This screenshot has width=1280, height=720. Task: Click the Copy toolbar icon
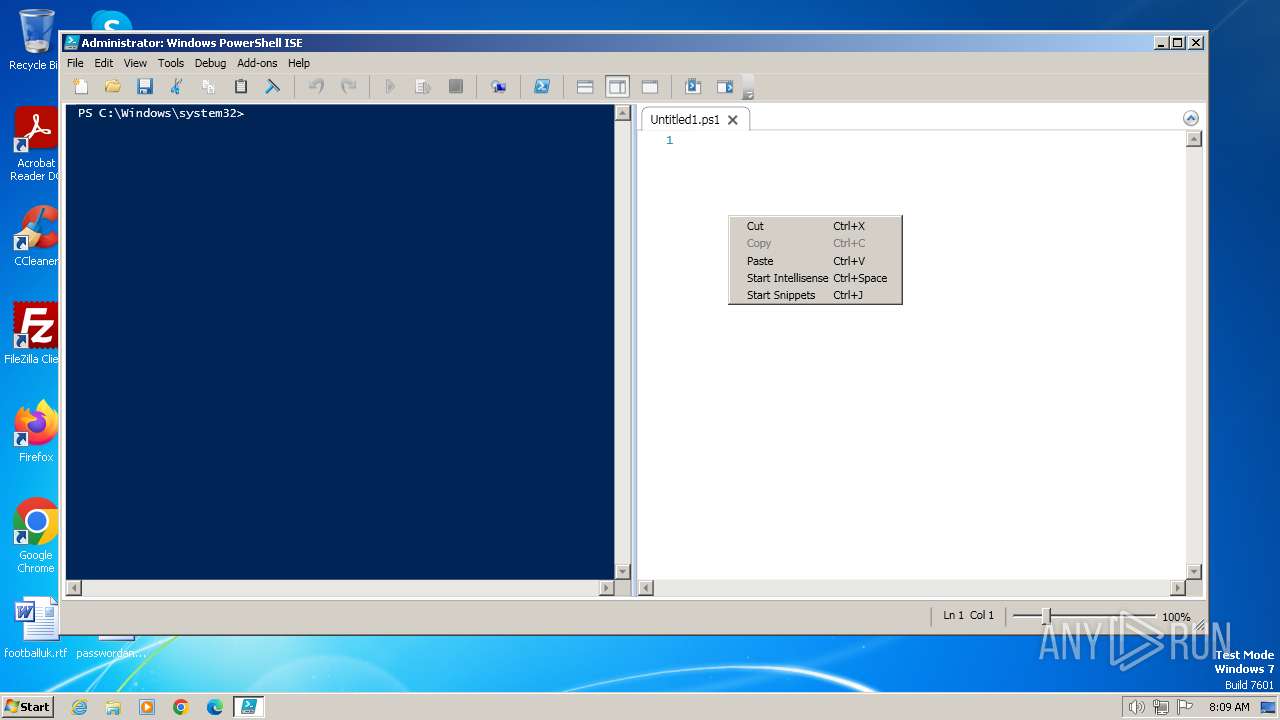click(x=209, y=87)
